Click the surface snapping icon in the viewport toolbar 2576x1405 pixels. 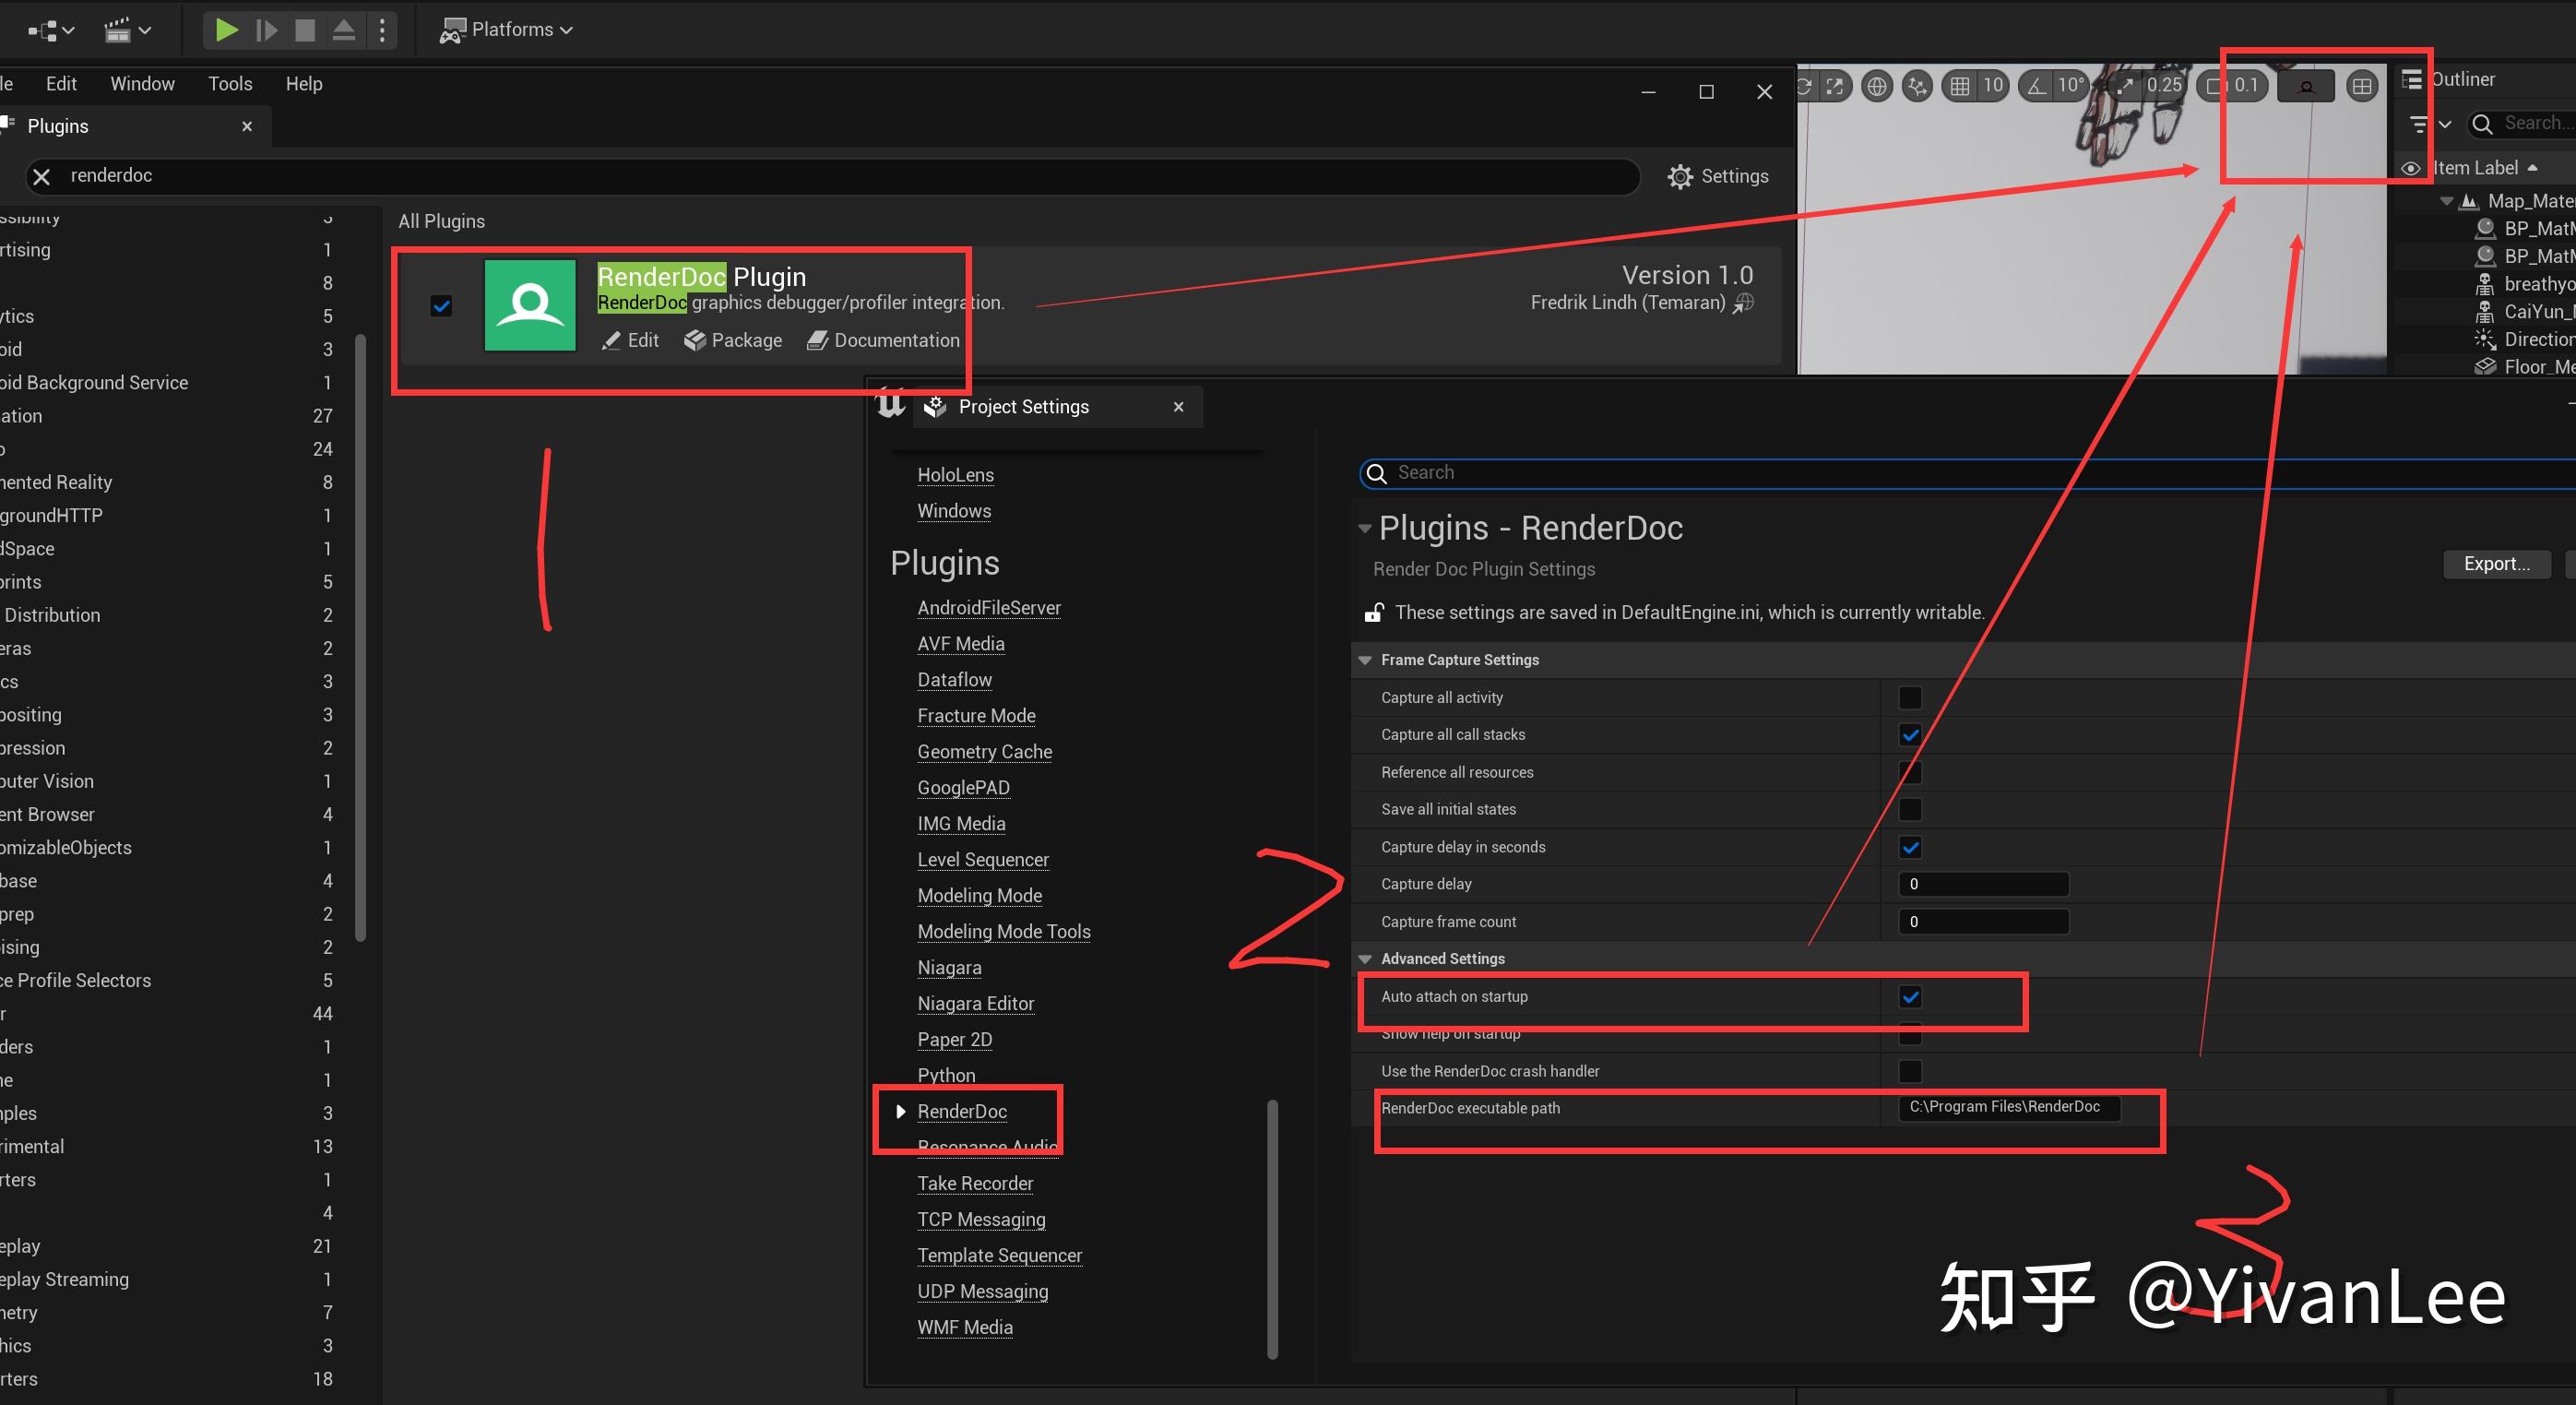point(1917,87)
